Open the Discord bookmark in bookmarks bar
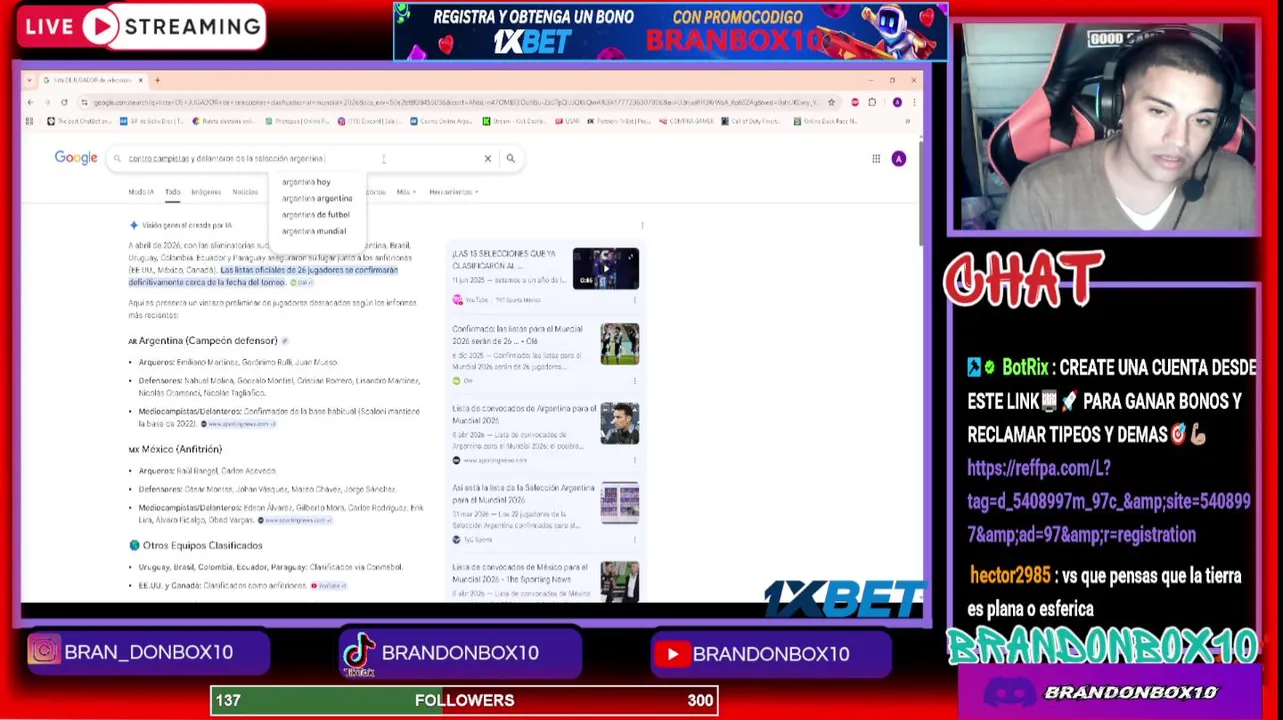The image size is (1283, 720). tap(370, 121)
